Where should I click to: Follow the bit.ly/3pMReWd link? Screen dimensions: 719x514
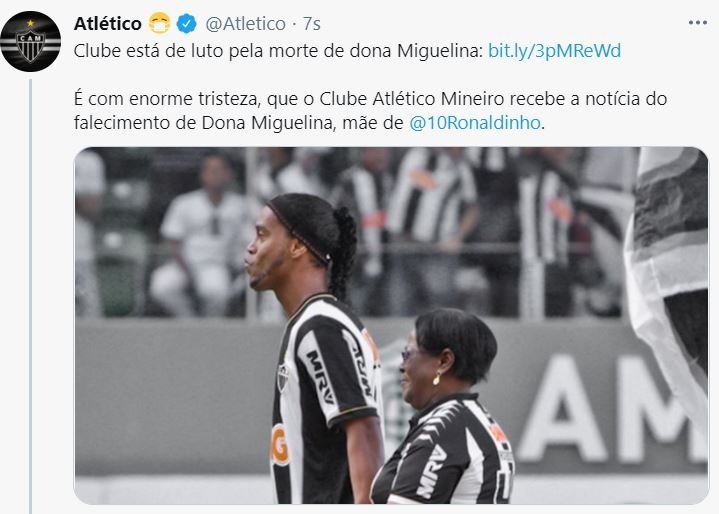click(x=554, y=50)
